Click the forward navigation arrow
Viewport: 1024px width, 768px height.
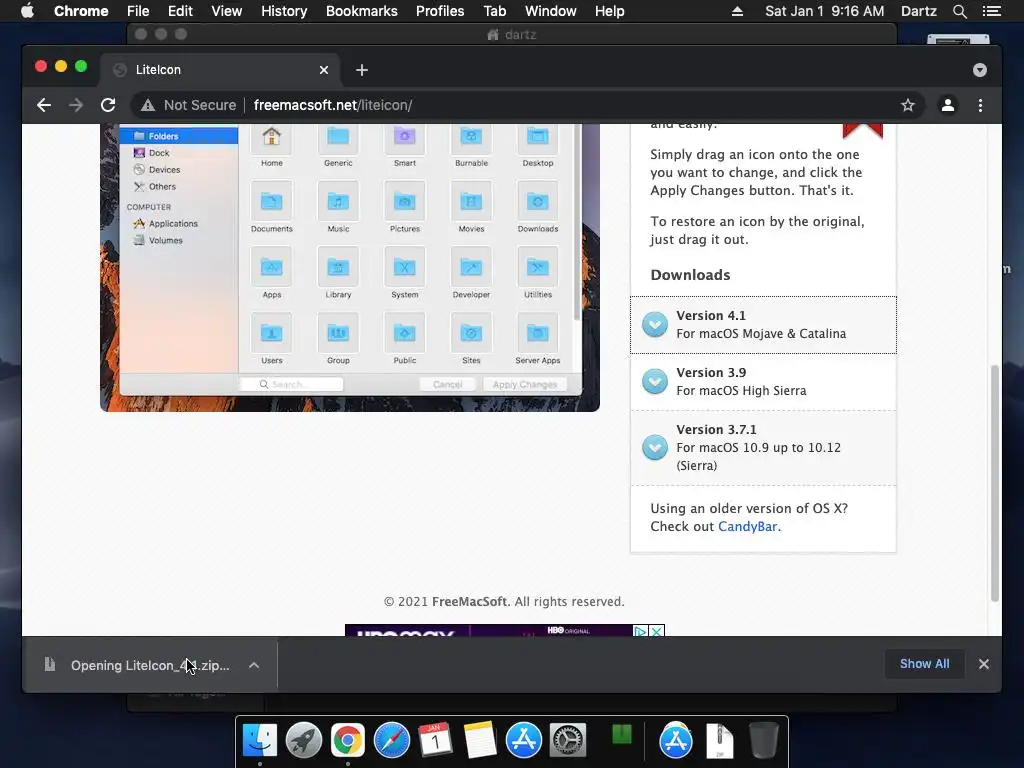[x=76, y=105]
